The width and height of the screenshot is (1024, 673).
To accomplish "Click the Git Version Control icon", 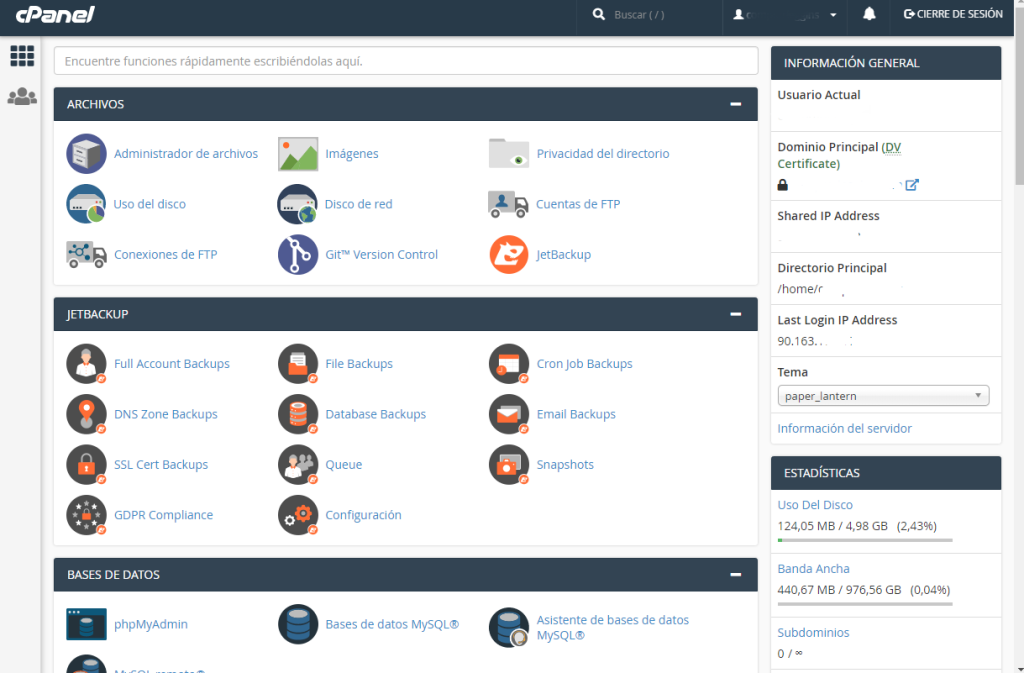I will coord(297,255).
